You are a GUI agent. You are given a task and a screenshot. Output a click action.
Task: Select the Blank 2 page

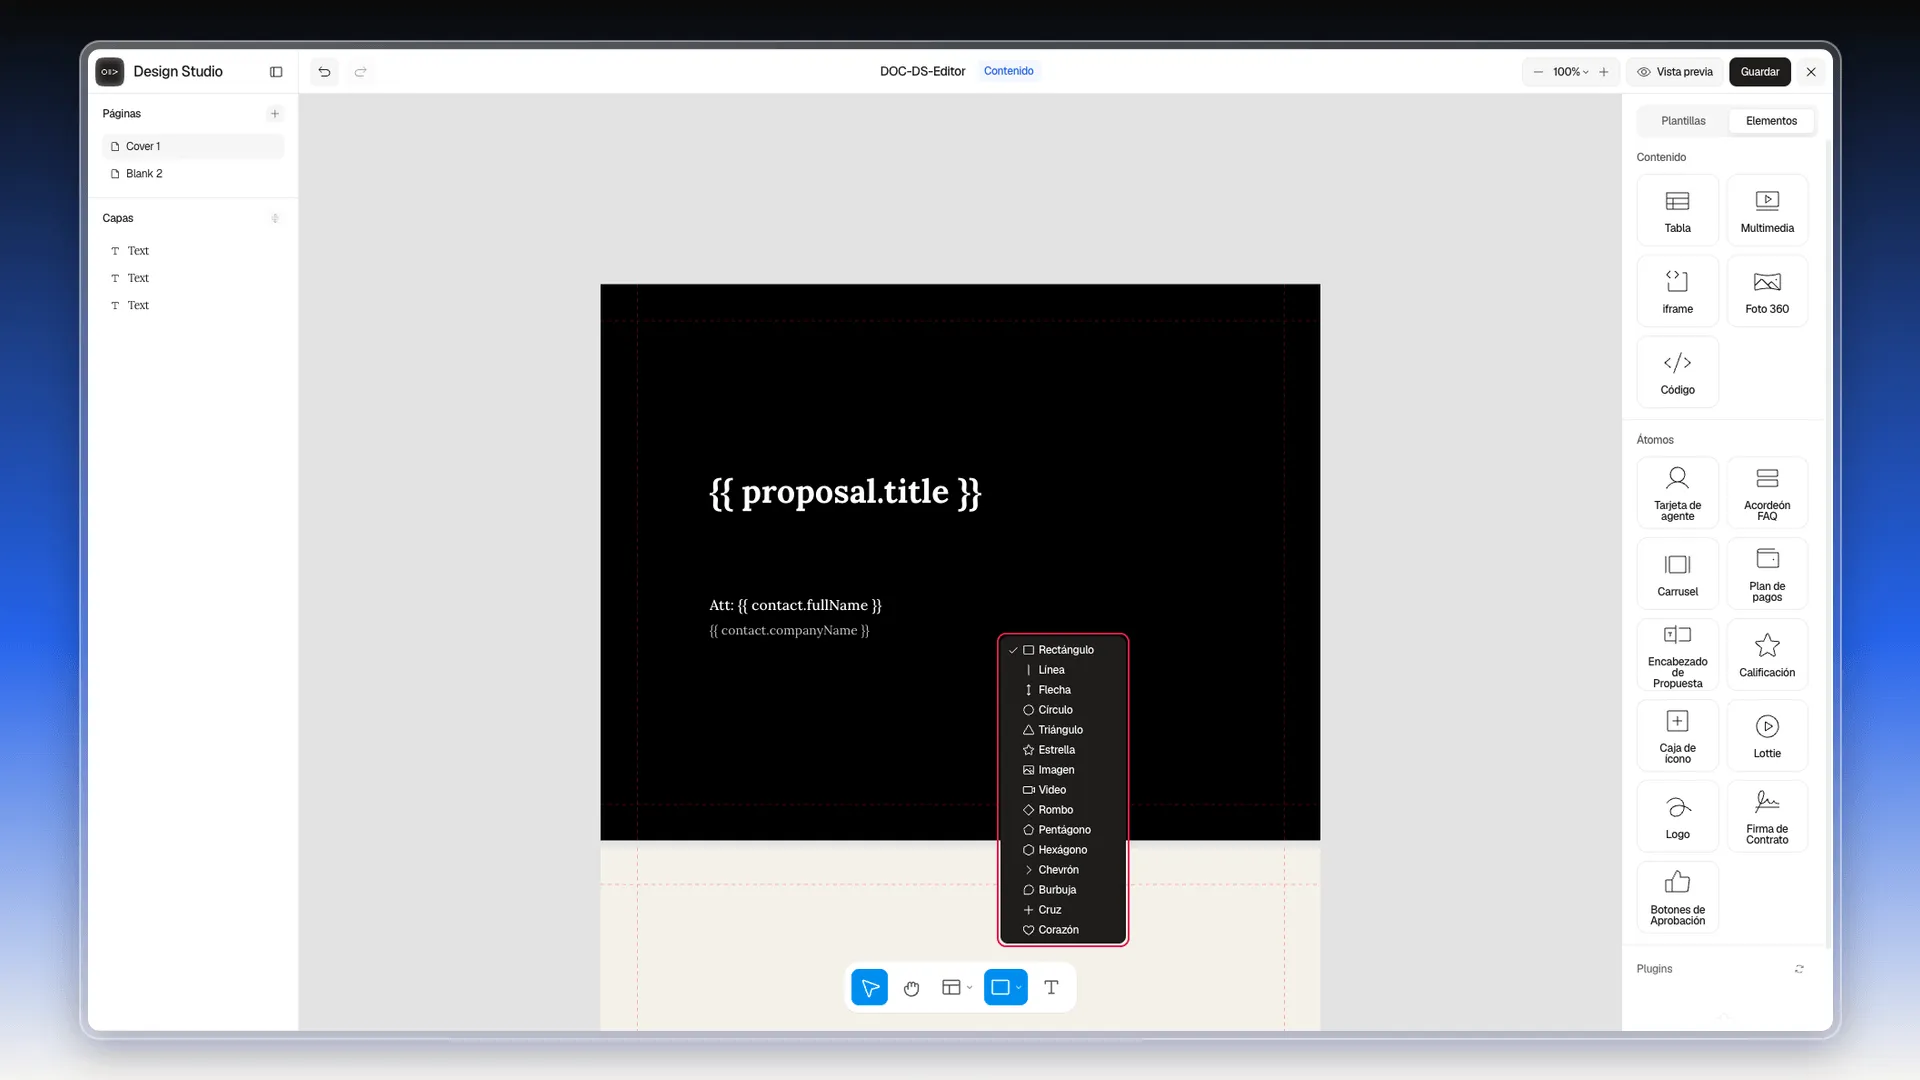click(x=193, y=174)
